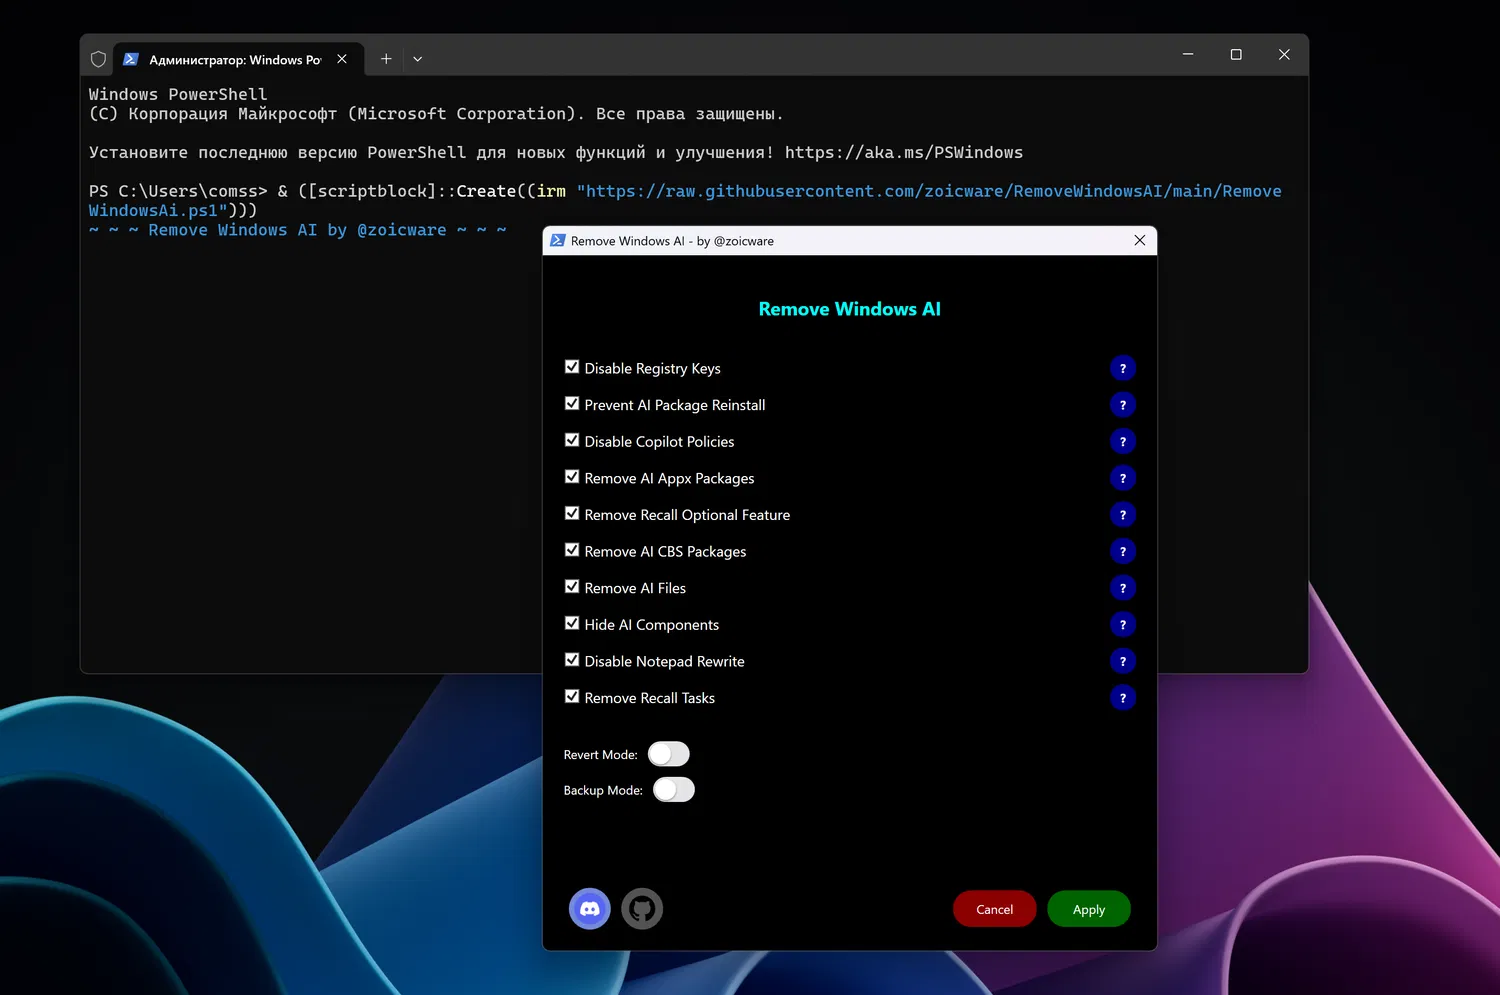Click the PowerShell icon on the terminal tab
The image size is (1500, 995).
[130, 59]
